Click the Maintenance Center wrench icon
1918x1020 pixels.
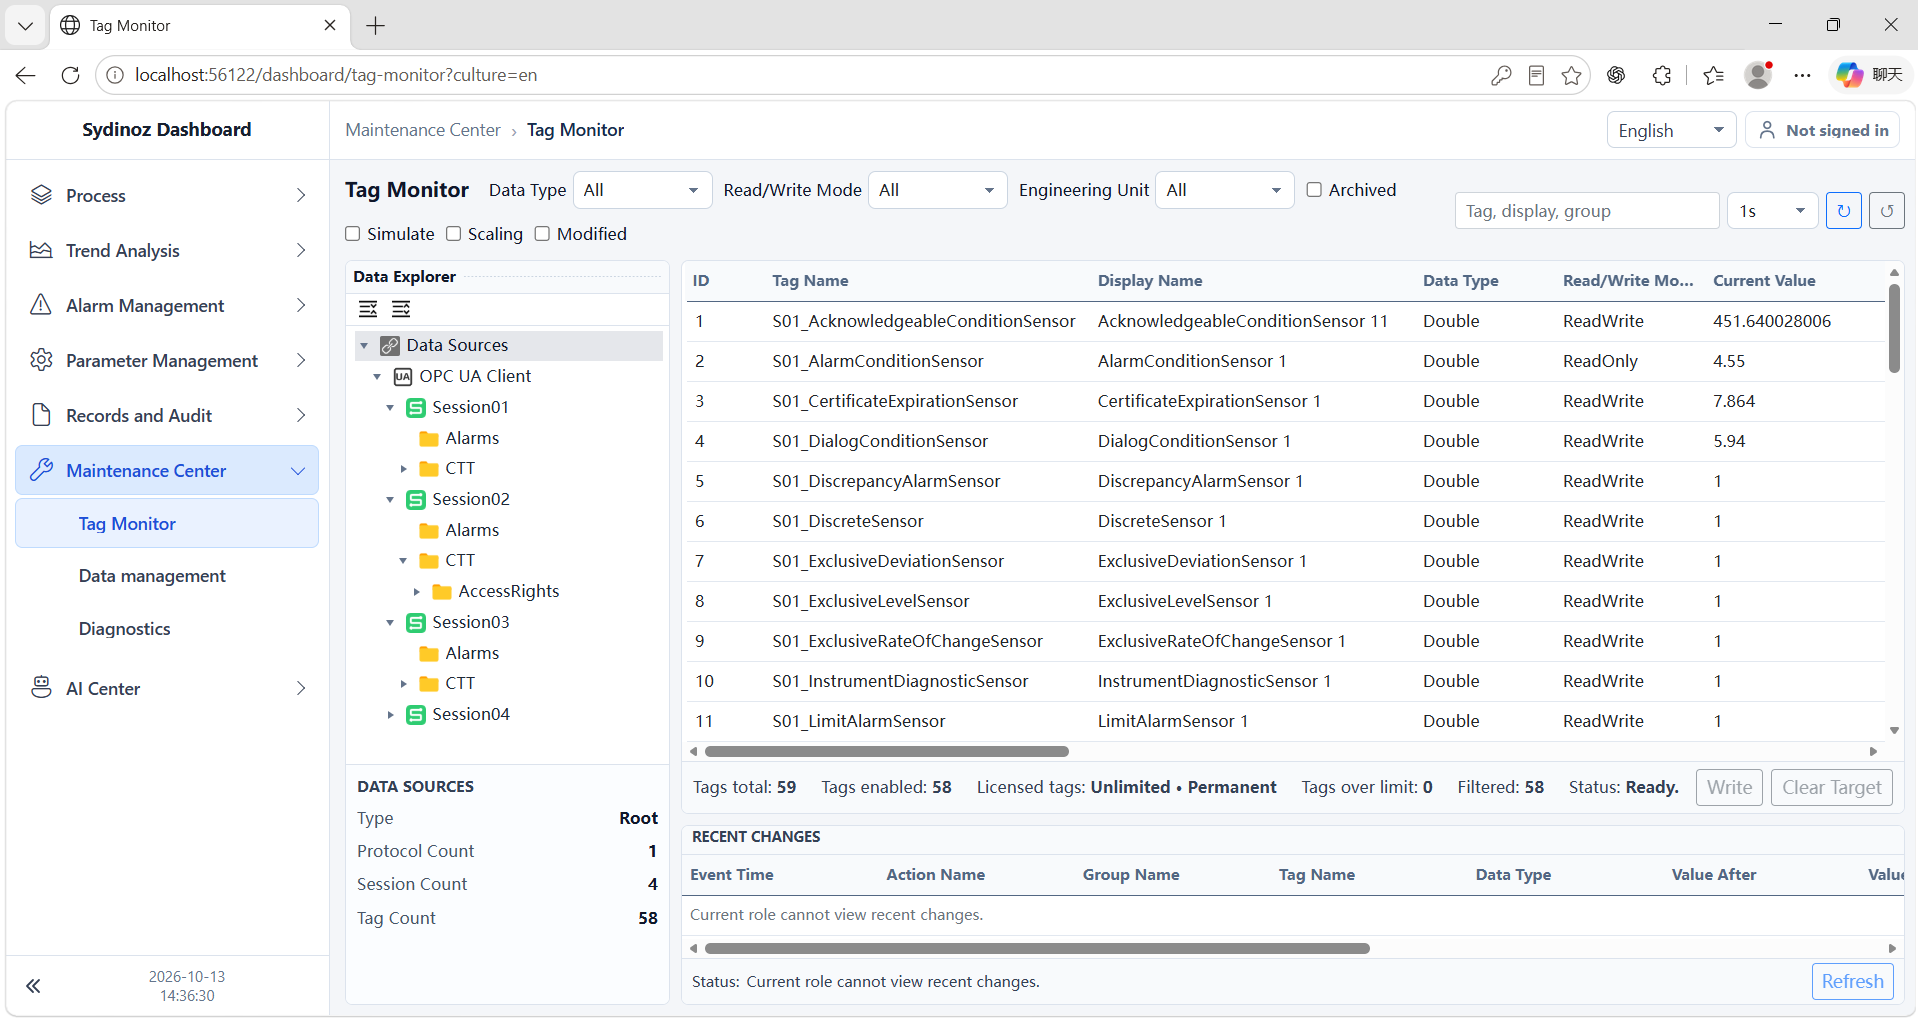[x=41, y=470]
